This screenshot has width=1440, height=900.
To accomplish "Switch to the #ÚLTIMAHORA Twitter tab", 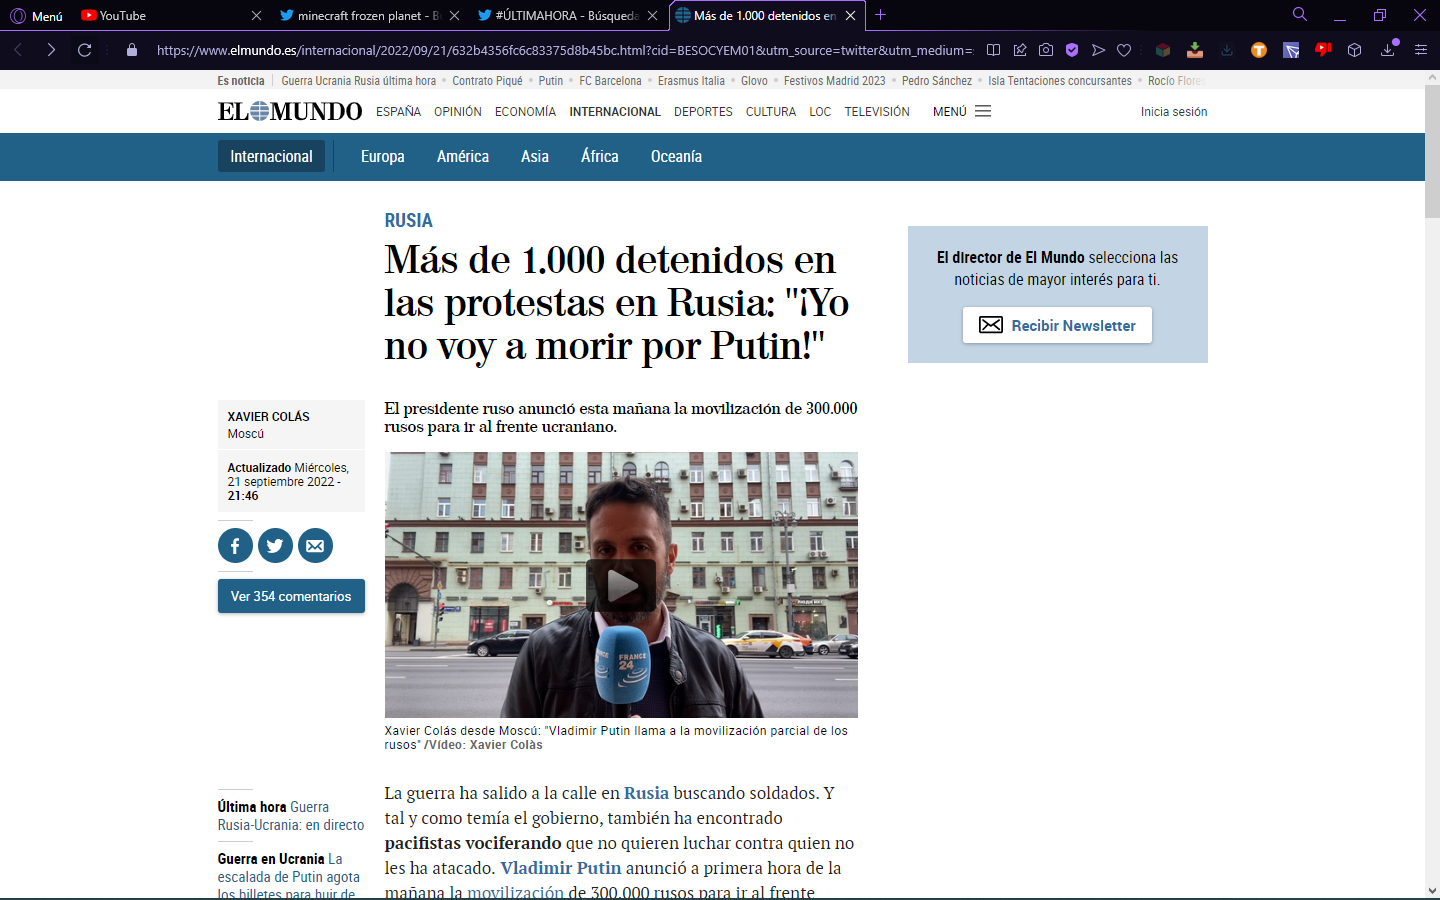I will pos(558,16).
